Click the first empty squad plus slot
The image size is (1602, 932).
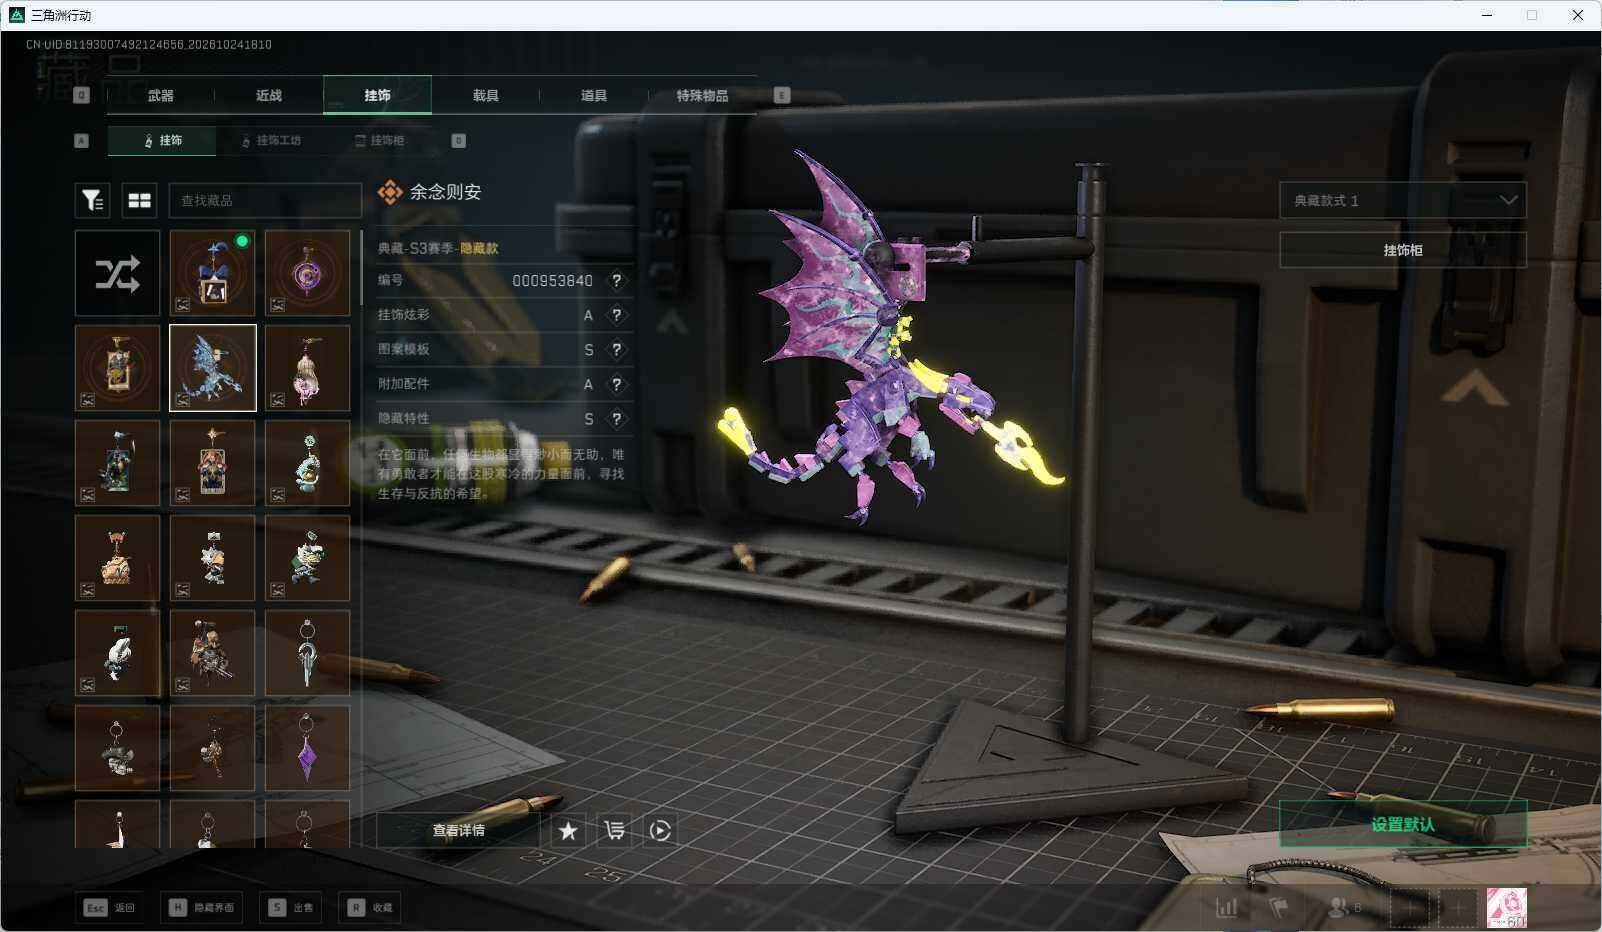[1409, 907]
